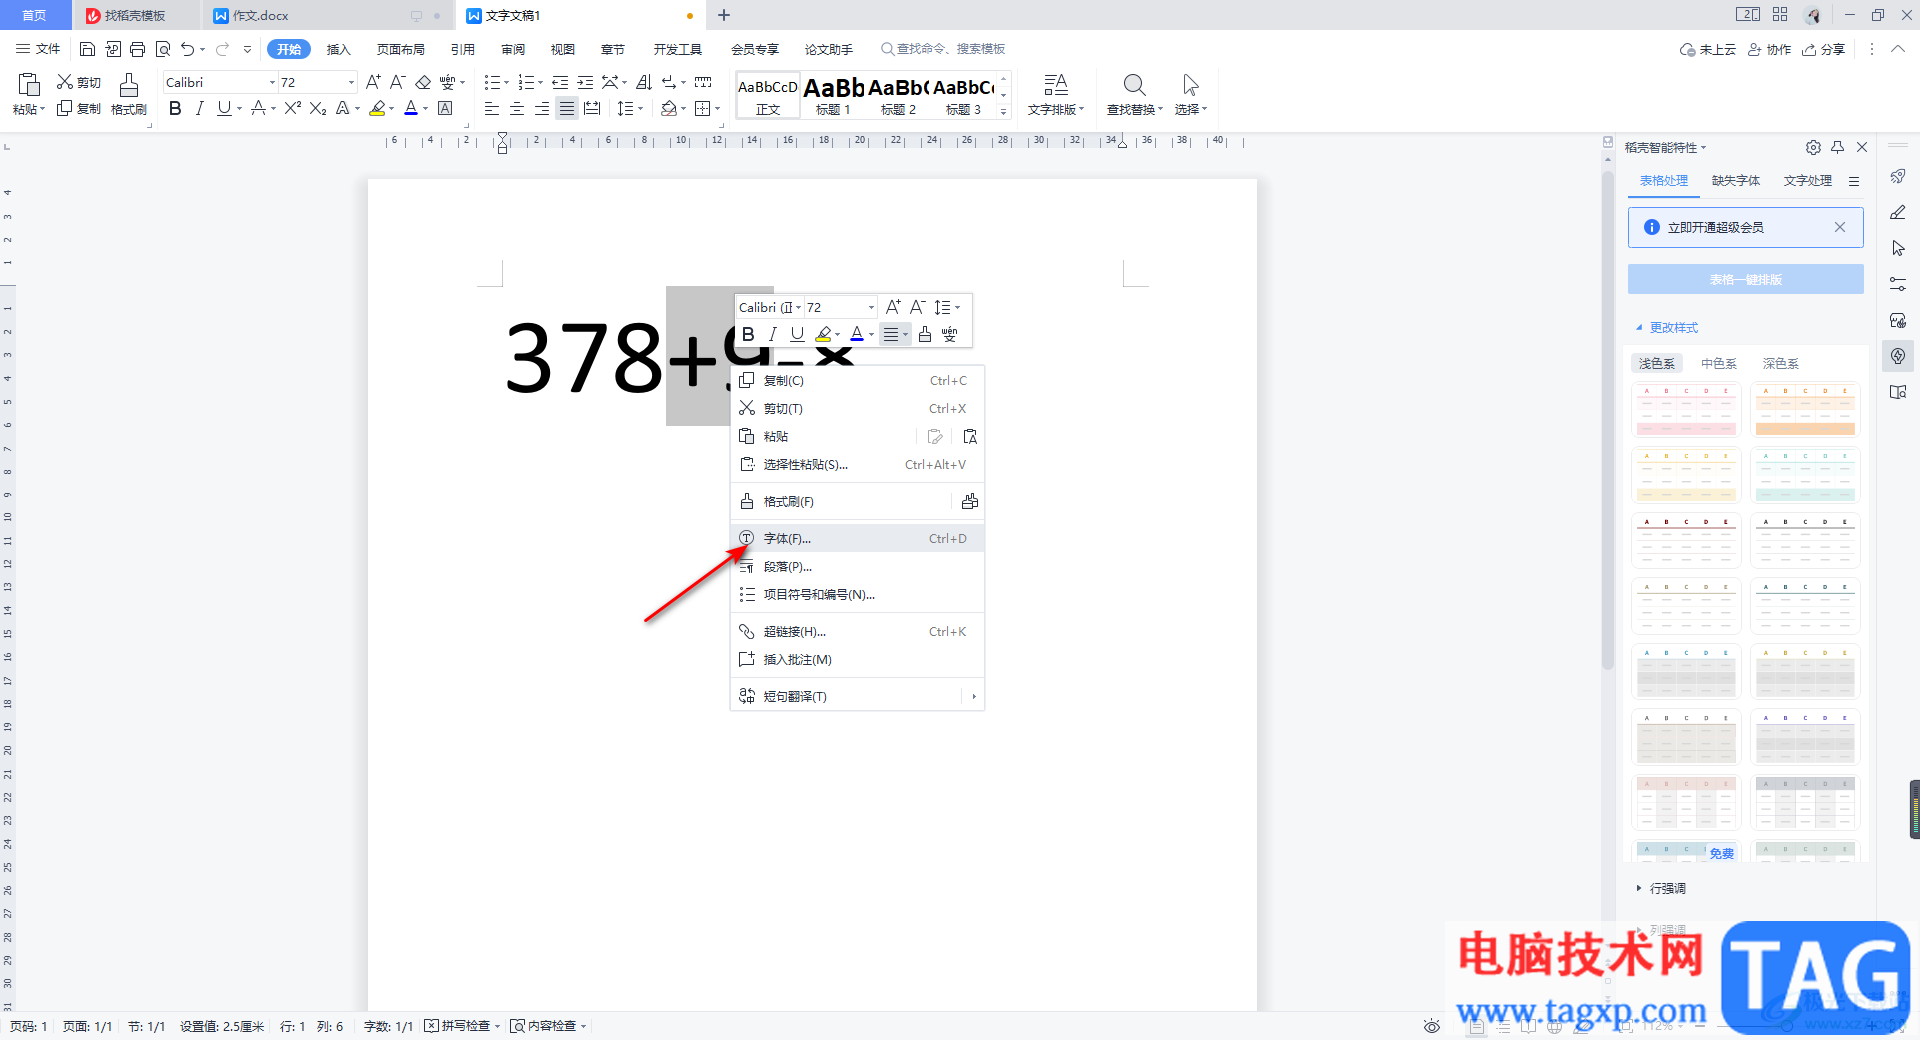This screenshot has width=1920, height=1040.
Task: Toggle Underline in the ribbon
Action: point(224,108)
